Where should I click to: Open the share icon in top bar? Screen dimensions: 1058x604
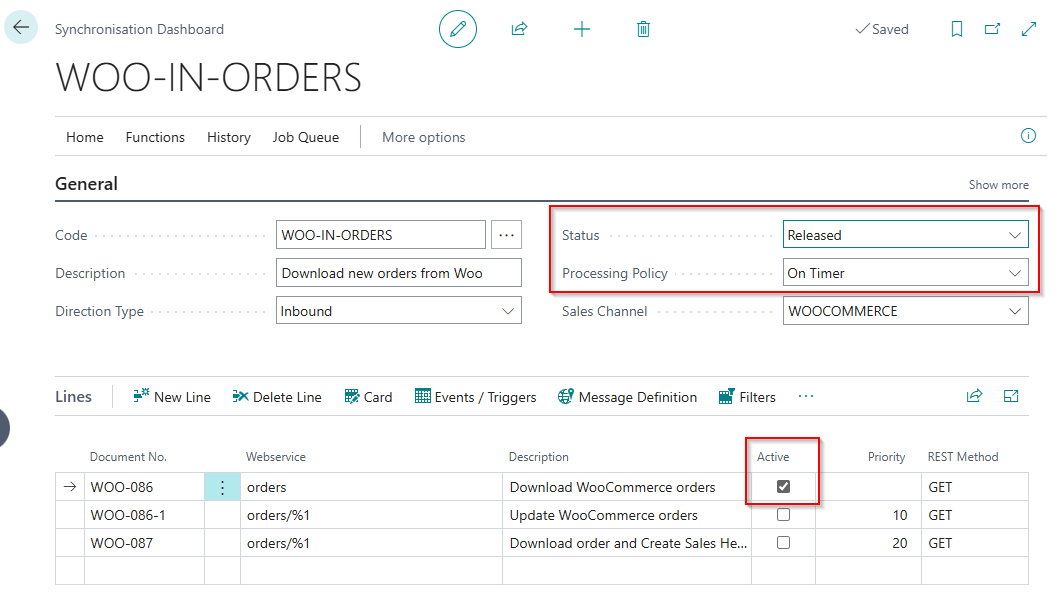point(519,29)
